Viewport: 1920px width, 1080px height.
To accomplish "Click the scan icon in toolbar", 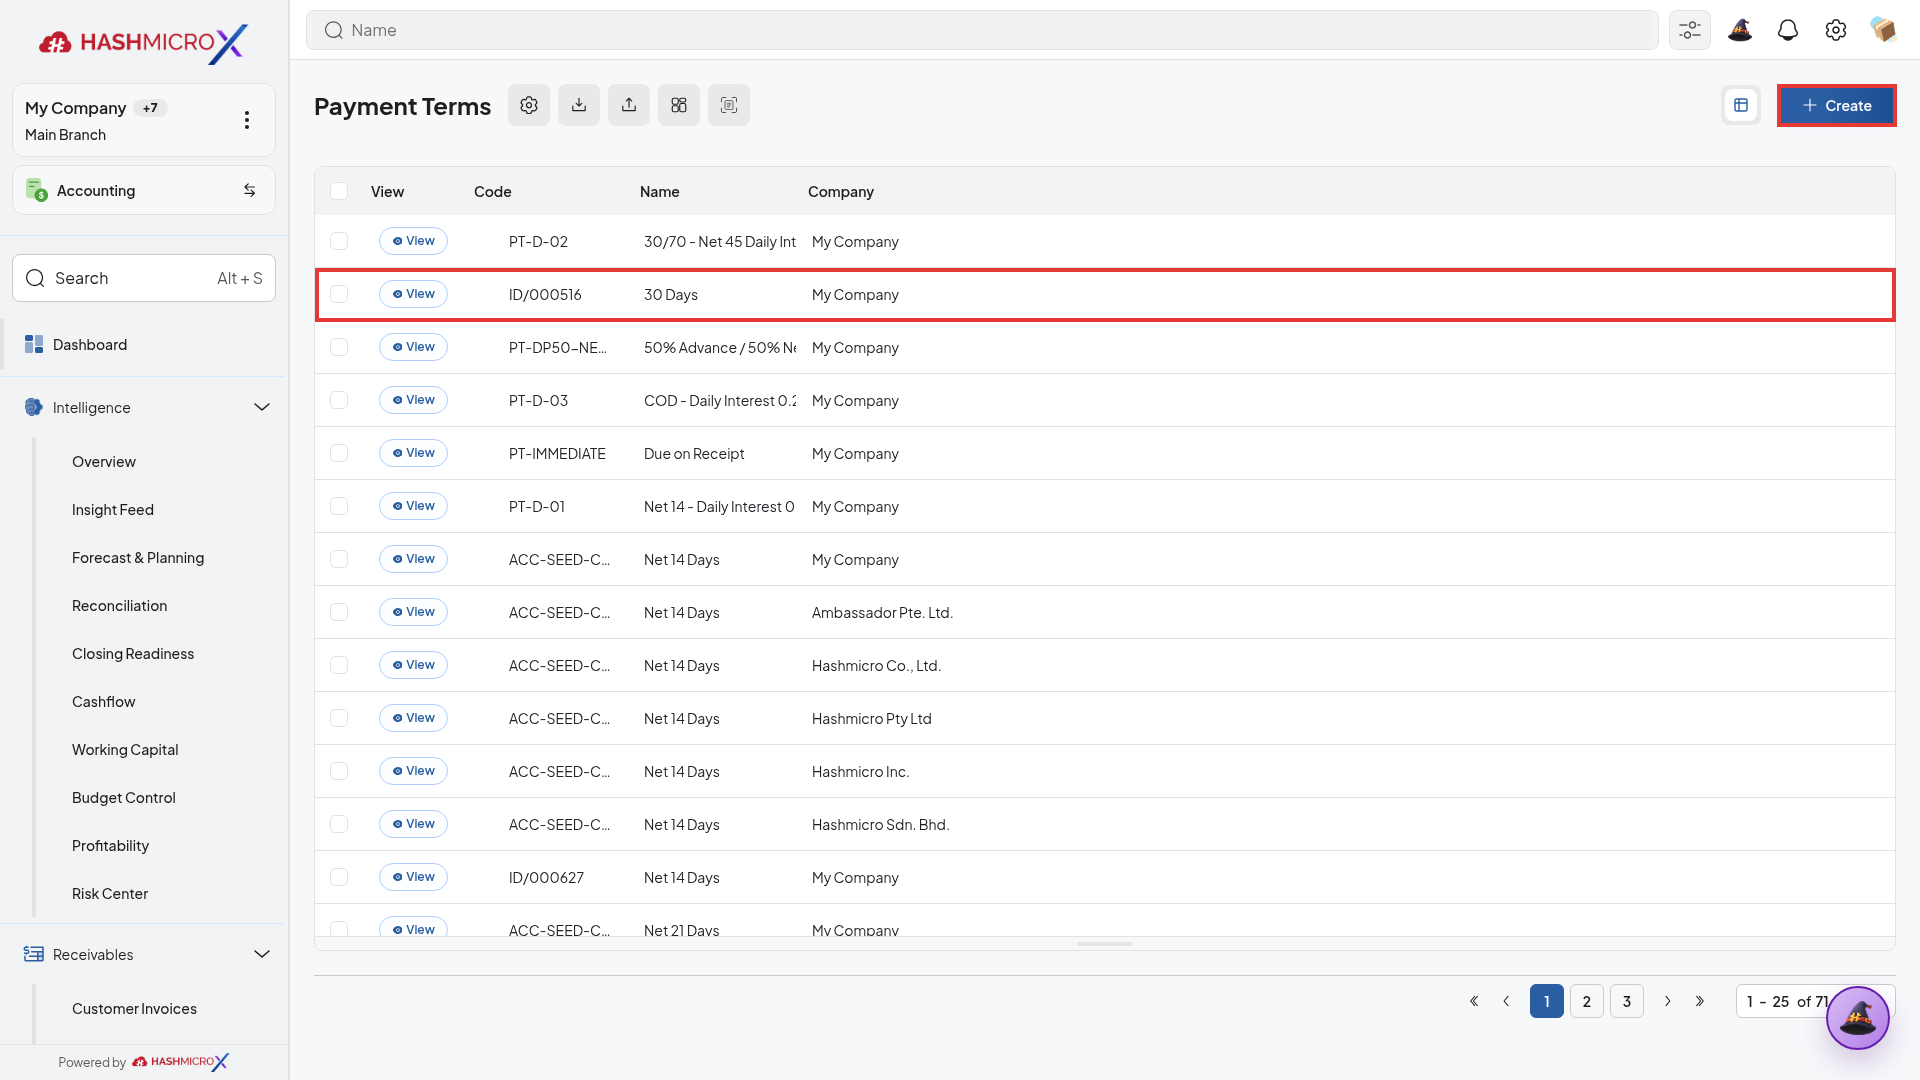I will tap(729, 105).
